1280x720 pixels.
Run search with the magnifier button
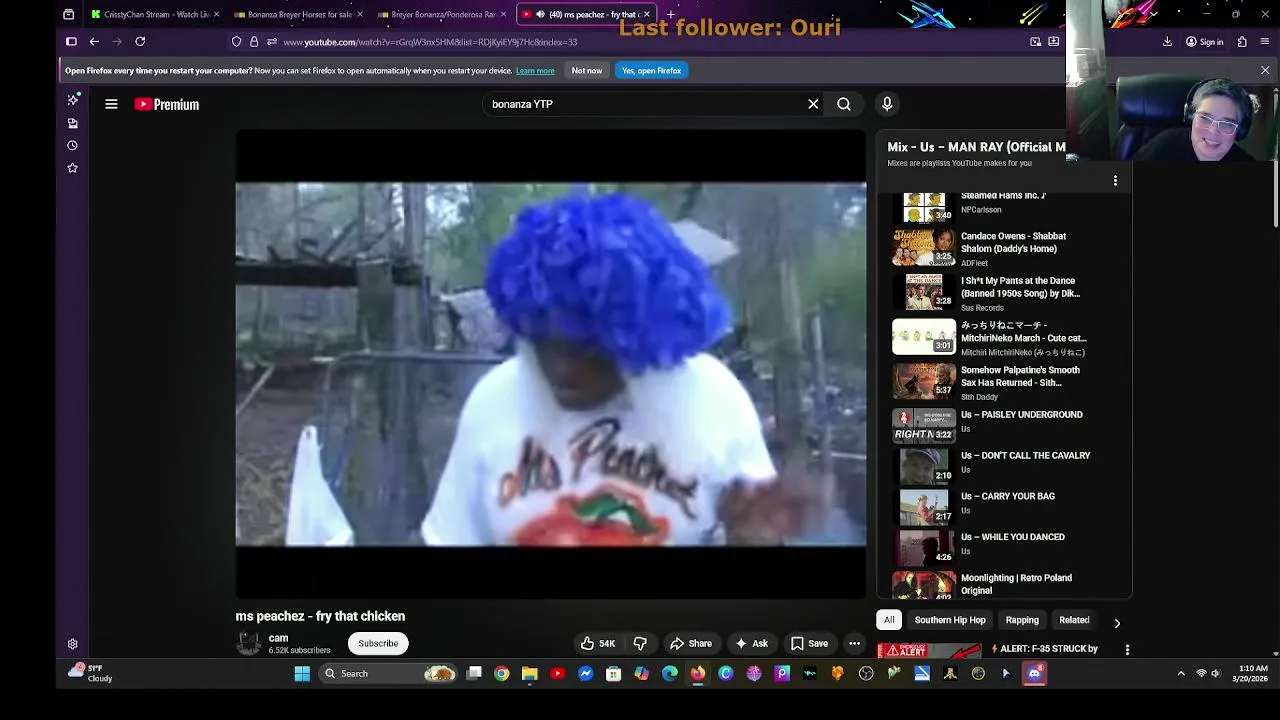click(844, 104)
